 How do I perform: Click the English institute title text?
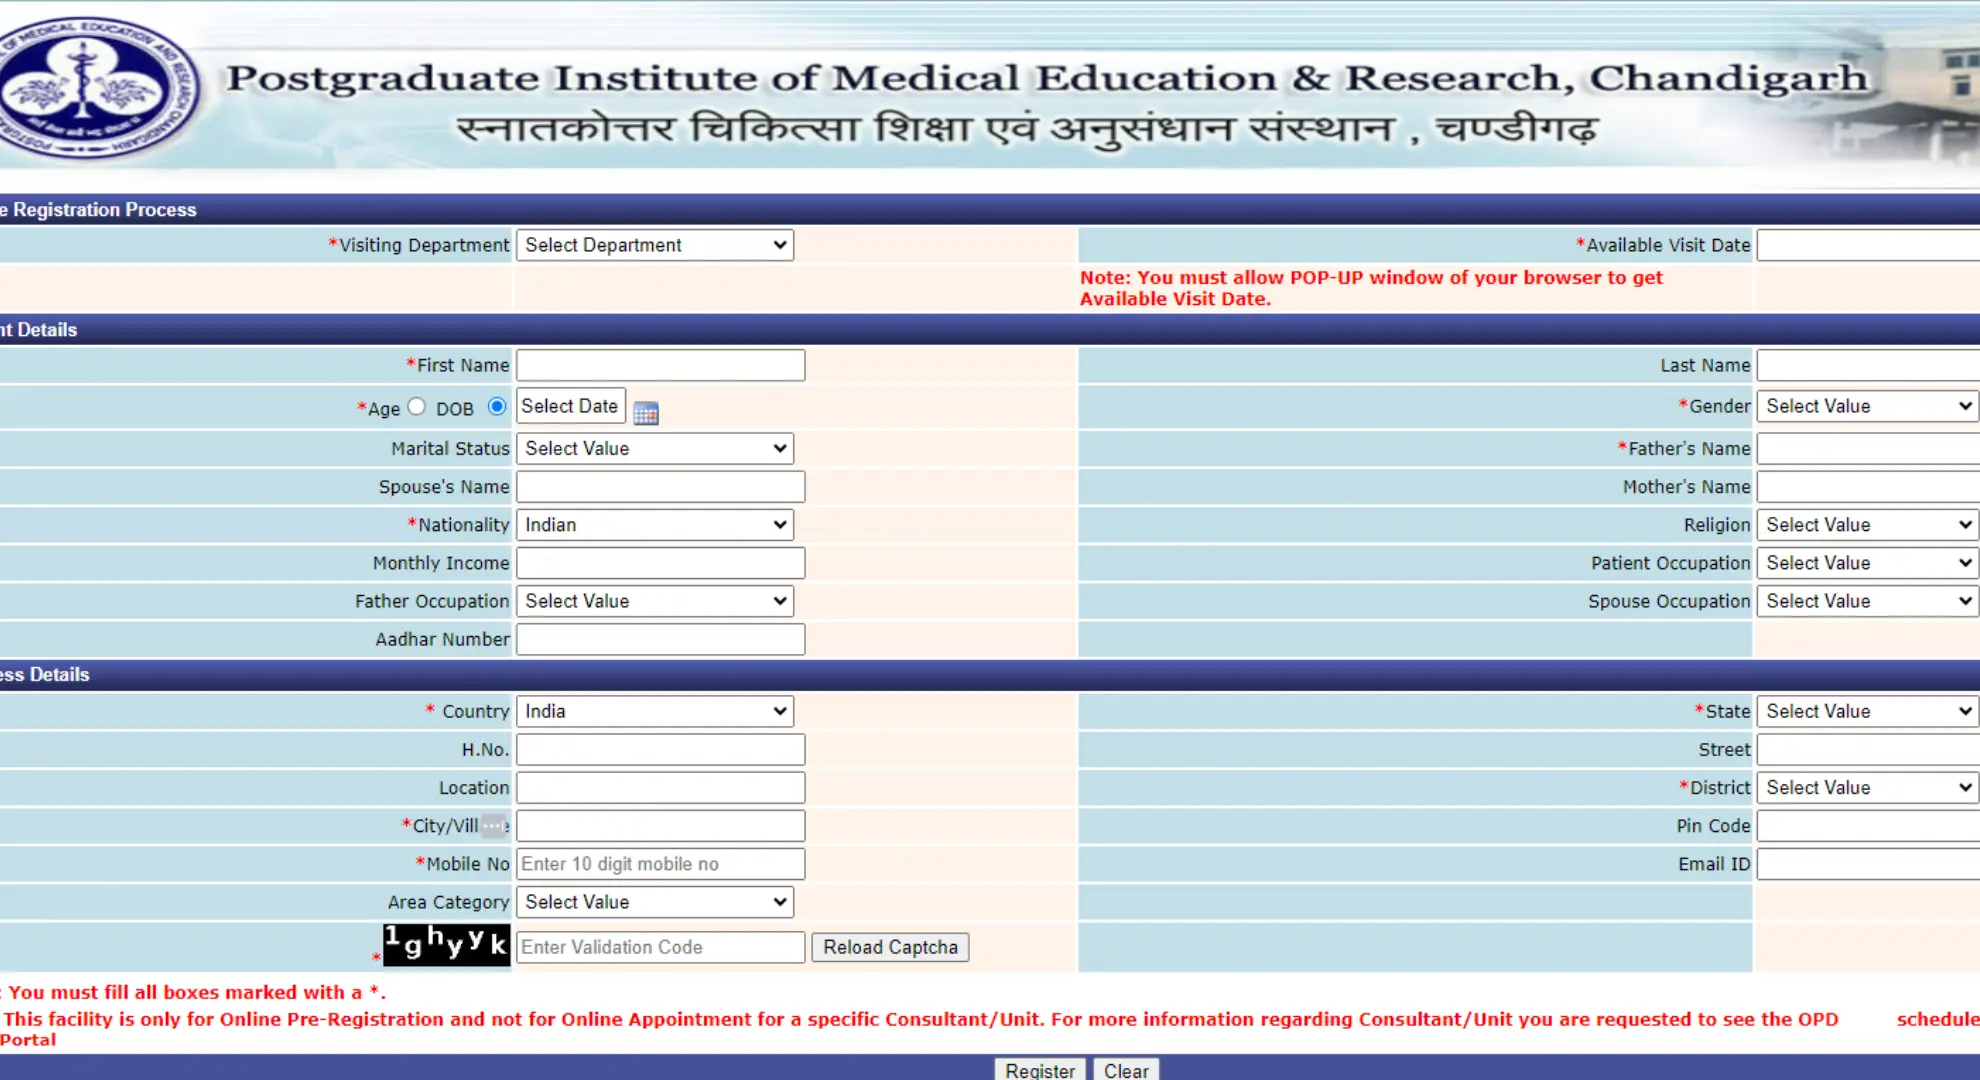tap(1047, 78)
